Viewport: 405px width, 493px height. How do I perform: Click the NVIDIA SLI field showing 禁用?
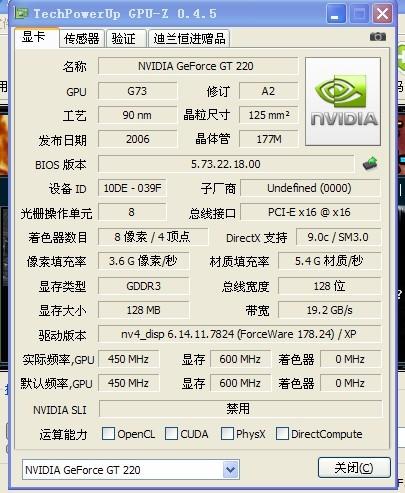(241, 409)
